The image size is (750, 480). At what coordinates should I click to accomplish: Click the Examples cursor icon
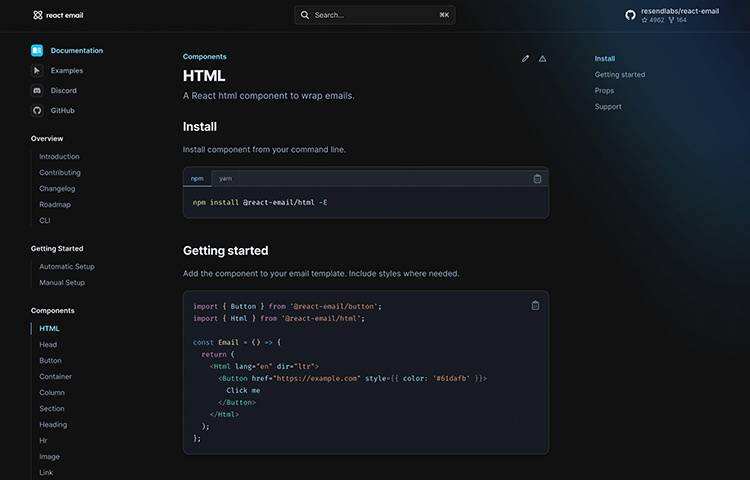tap(37, 71)
